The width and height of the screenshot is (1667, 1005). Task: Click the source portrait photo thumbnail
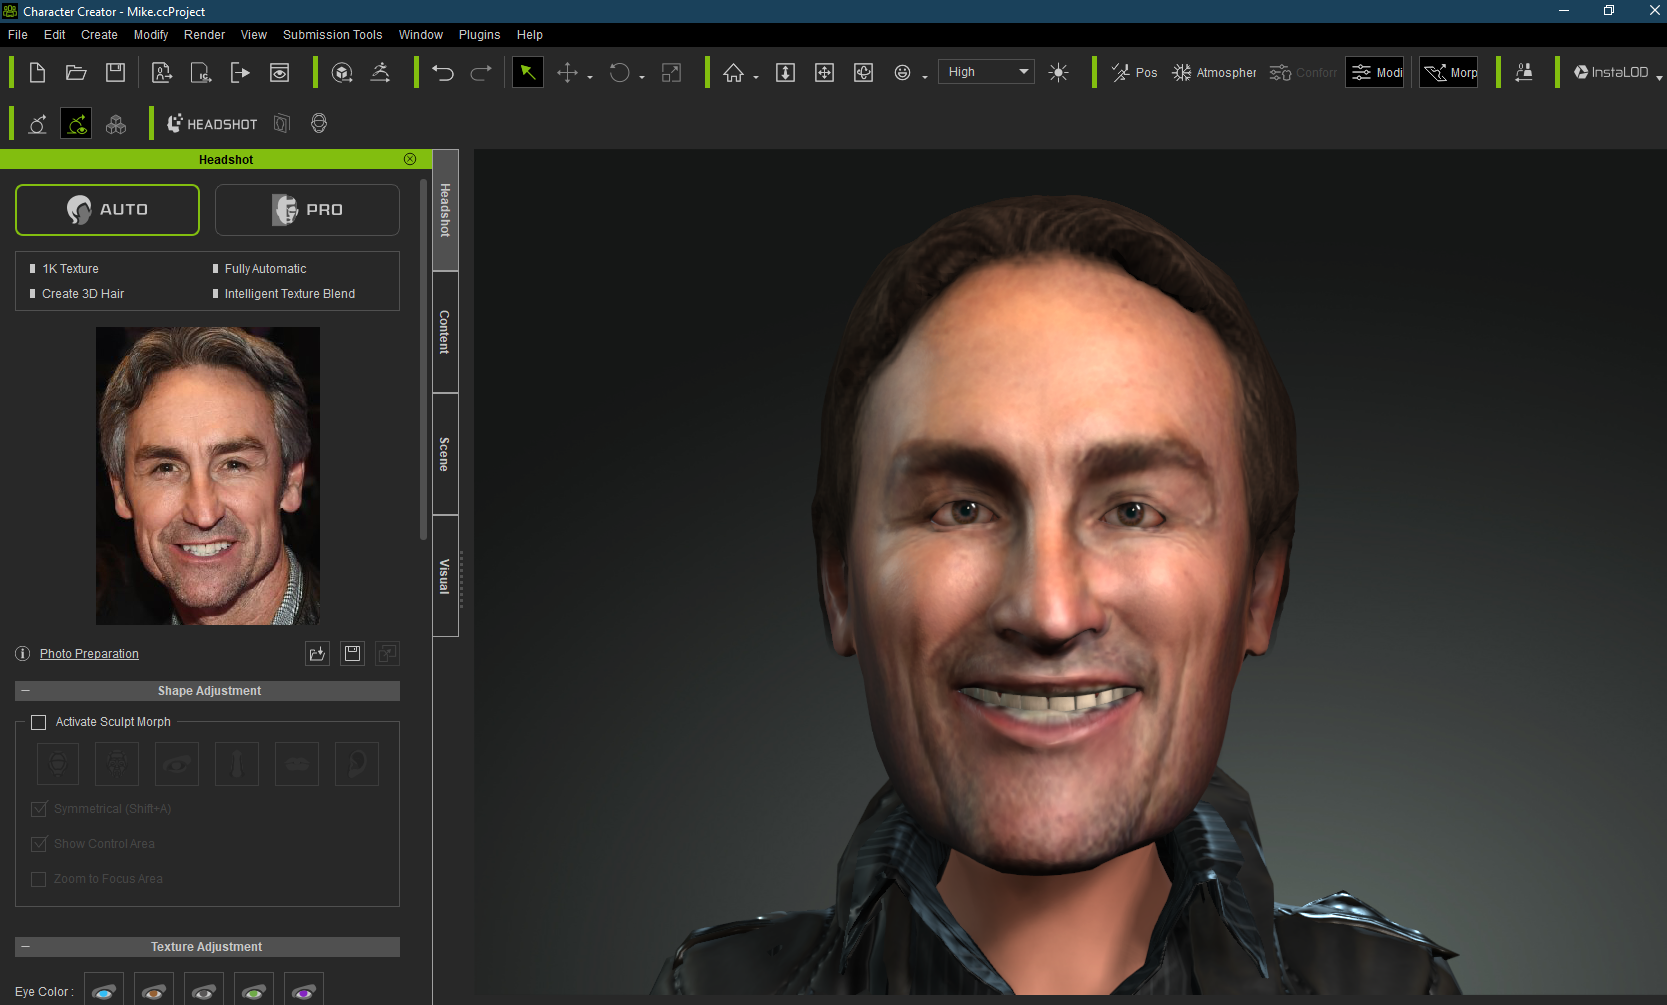click(208, 476)
